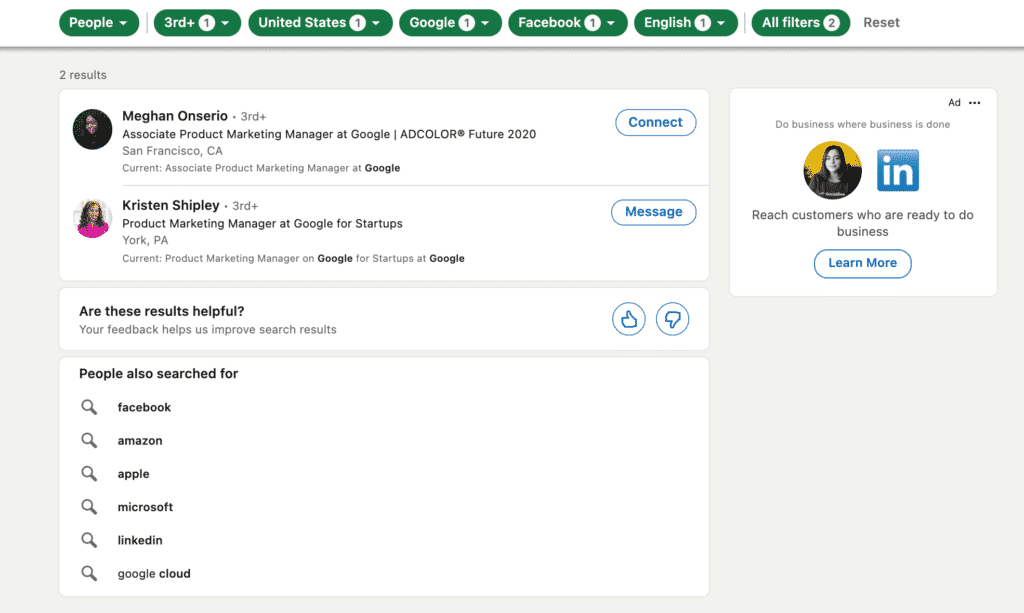Expand the People filter dropdown
The width and height of the screenshot is (1024, 613).
[x=99, y=23]
